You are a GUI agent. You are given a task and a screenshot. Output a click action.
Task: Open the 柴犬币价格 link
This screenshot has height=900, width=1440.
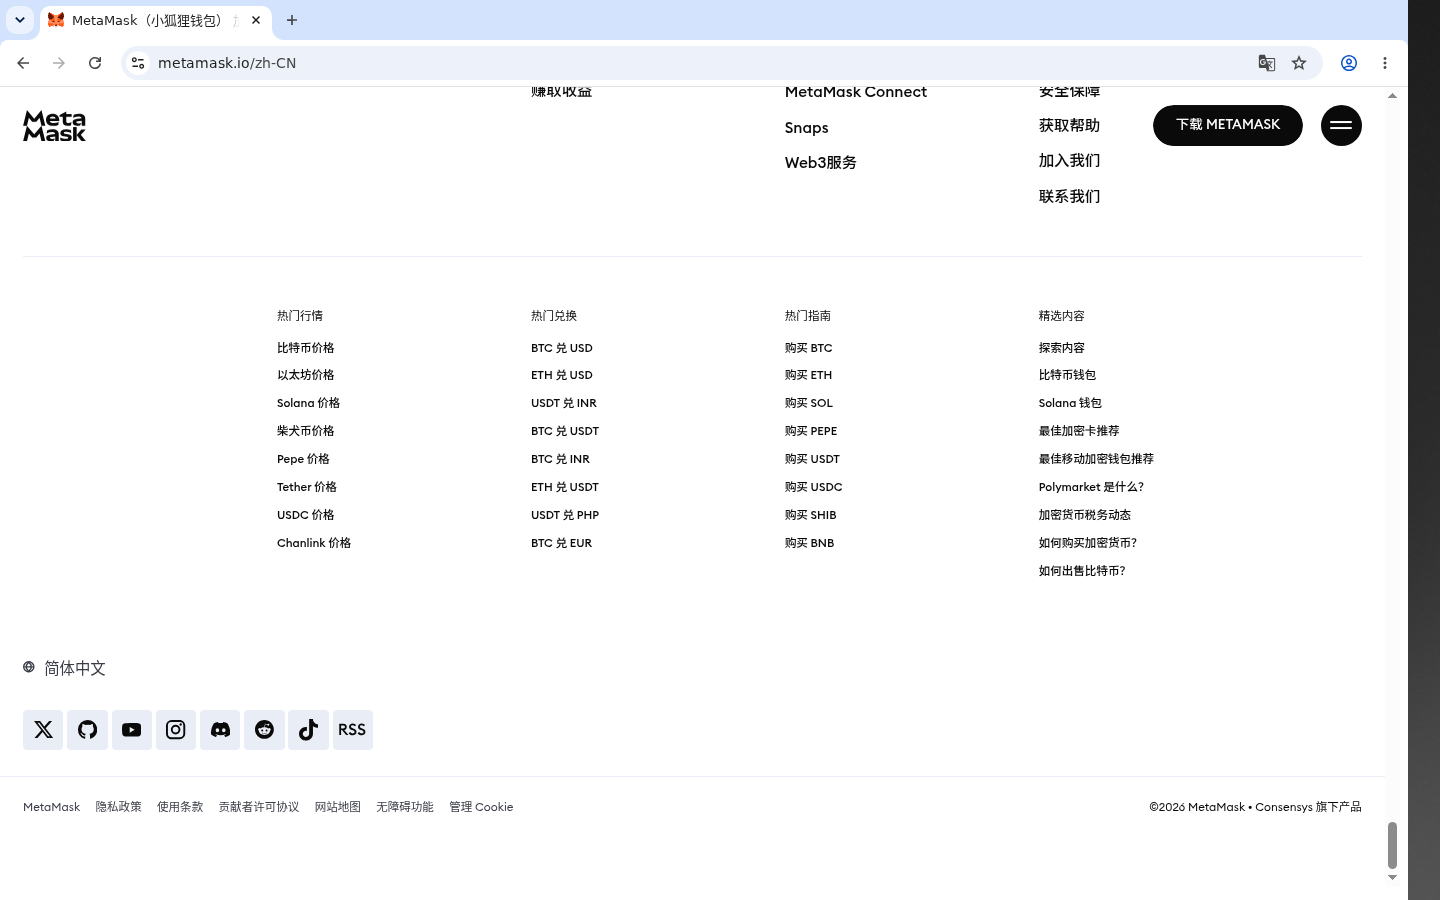306,431
